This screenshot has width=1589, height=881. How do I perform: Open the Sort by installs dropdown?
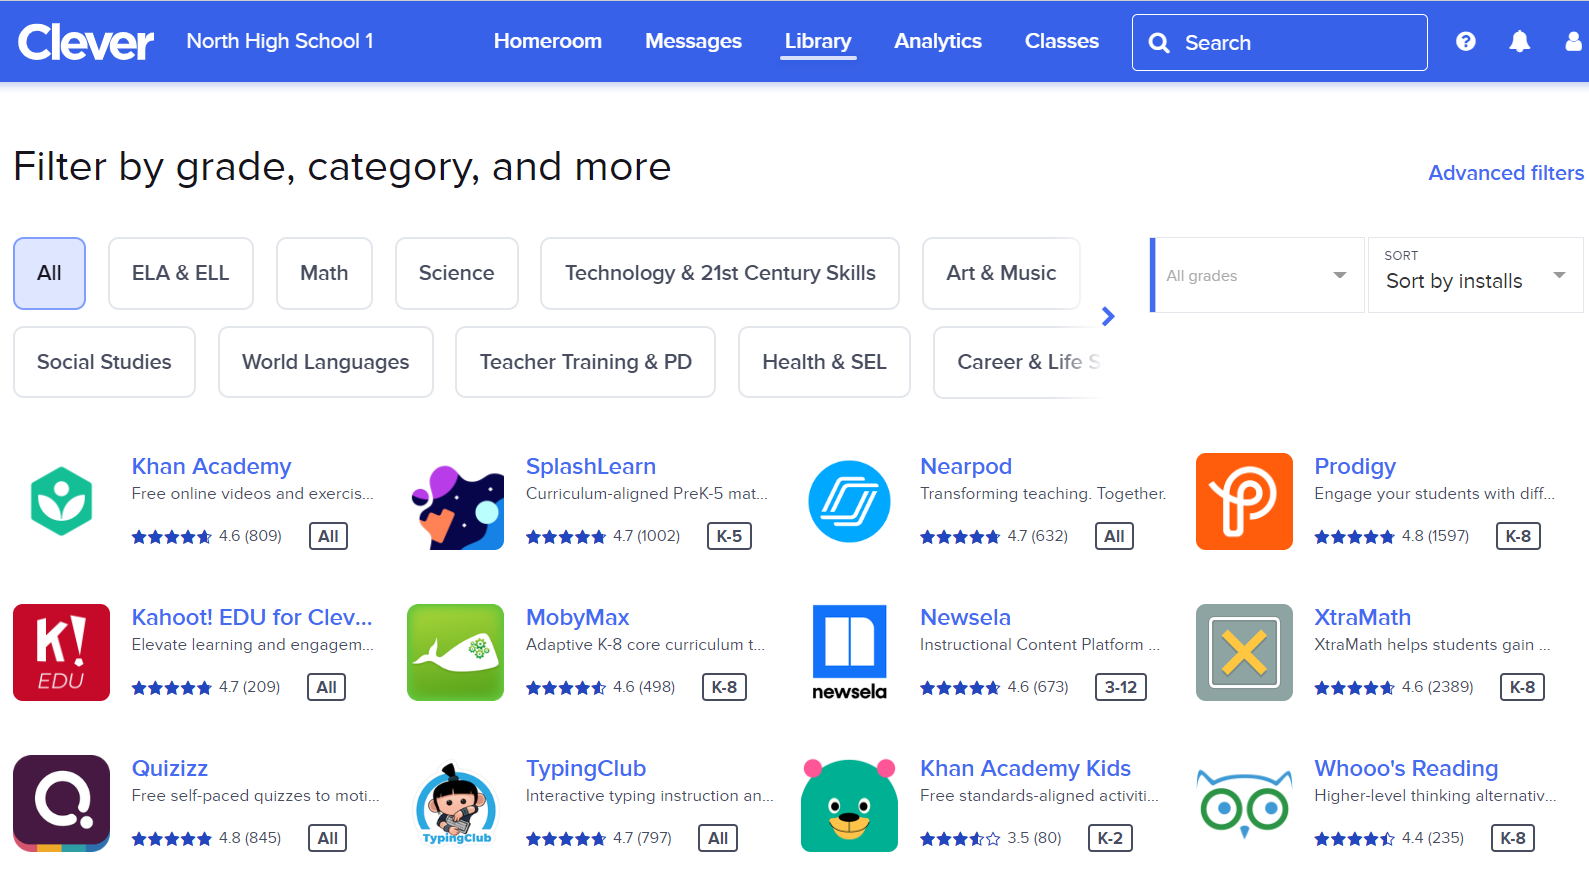coord(1474,275)
